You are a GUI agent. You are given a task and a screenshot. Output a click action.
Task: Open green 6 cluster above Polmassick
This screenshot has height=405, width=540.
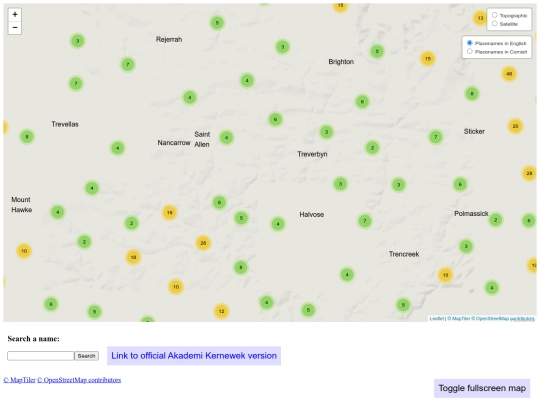460,184
